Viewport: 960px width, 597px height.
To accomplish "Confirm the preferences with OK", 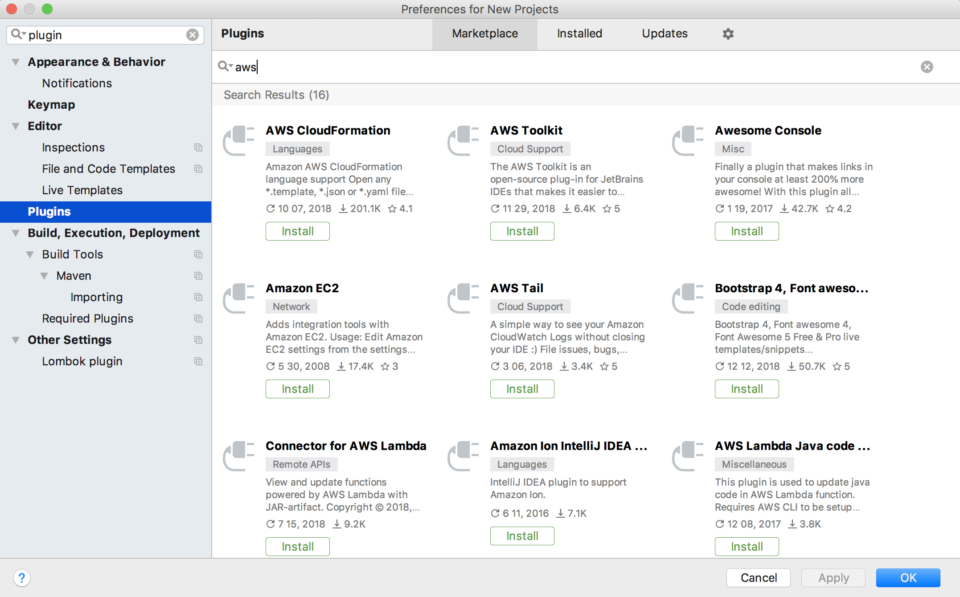I will coord(908,577).
